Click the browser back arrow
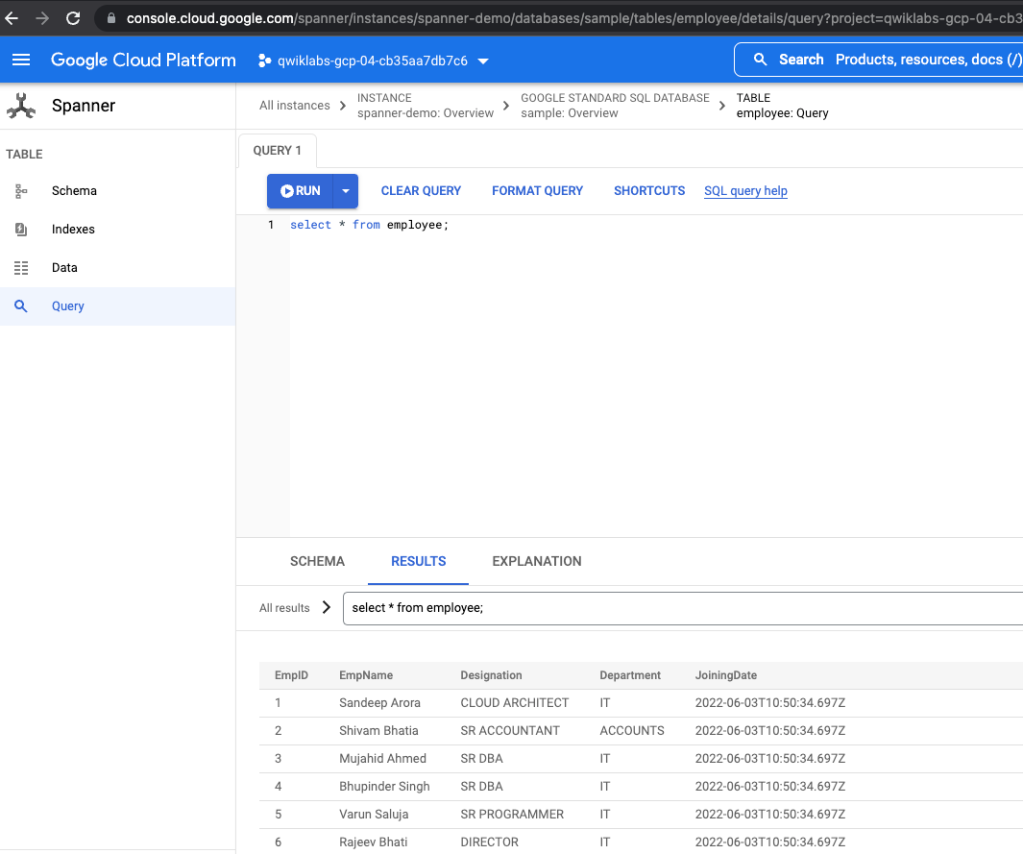 (x=12, y=18)
